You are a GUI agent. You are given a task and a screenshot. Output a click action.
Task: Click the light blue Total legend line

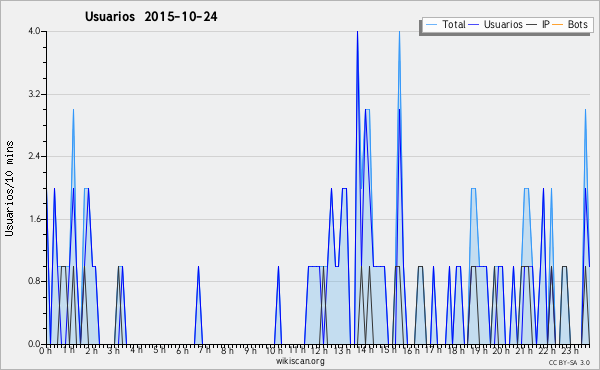(431, 24)
